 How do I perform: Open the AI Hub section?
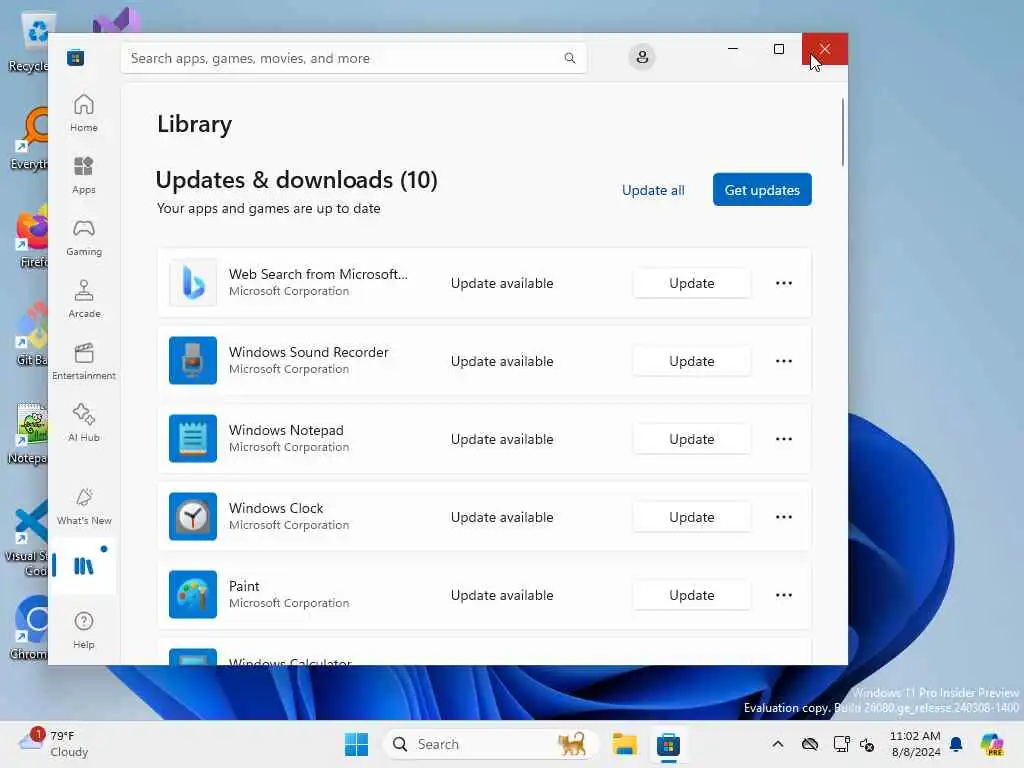pyautogui.click(x=84, y=423)
